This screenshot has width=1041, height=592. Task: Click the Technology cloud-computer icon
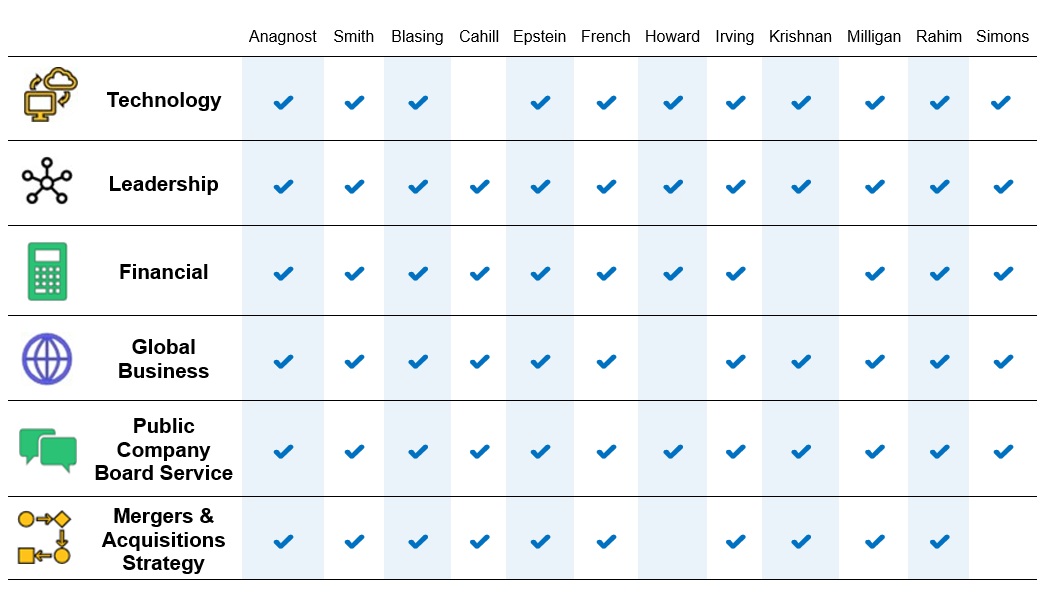(50, 95)
